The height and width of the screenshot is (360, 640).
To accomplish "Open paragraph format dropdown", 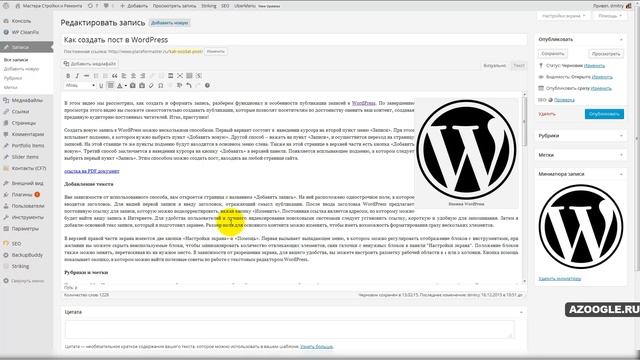I will coord(80,85).
